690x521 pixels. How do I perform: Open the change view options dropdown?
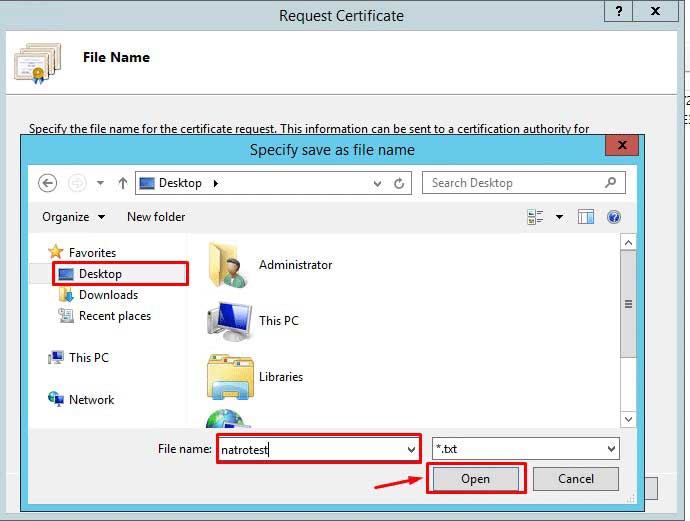point(559,217)
